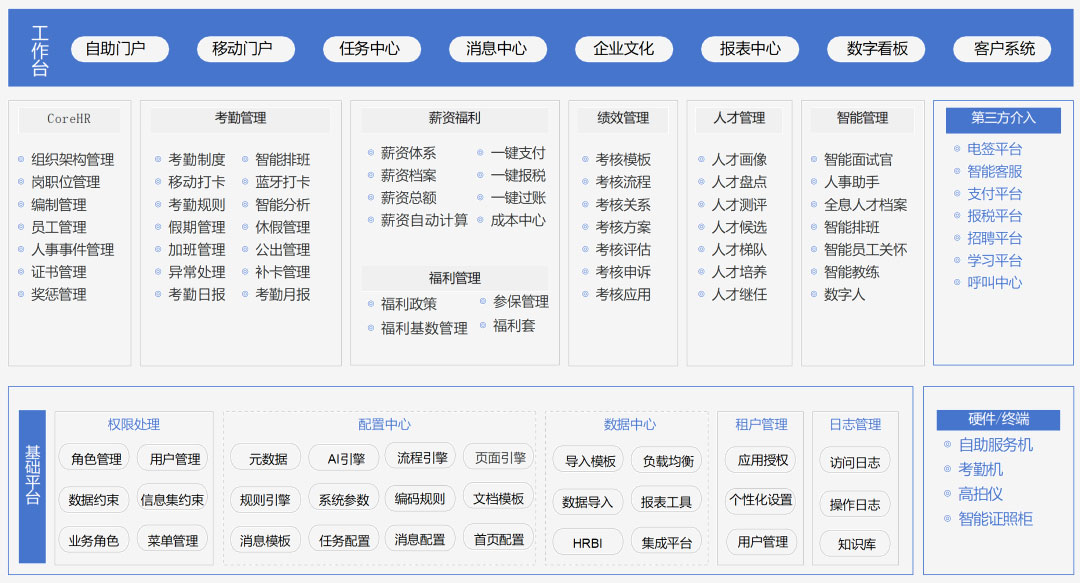Open 操作日志 in 日志管理
This screenshot has height=583, width=1080.
(855, 504)
